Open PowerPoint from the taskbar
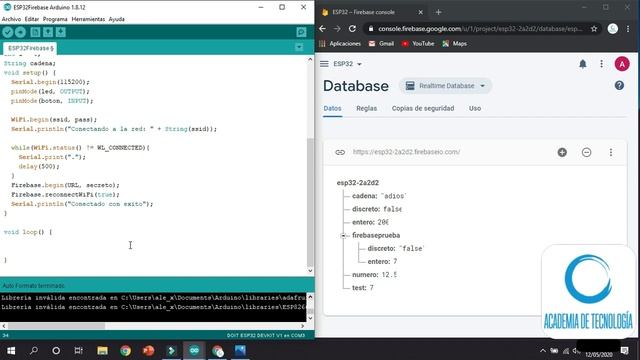The width and height of the screenshot is (640, 360). (x=149, y=351)
